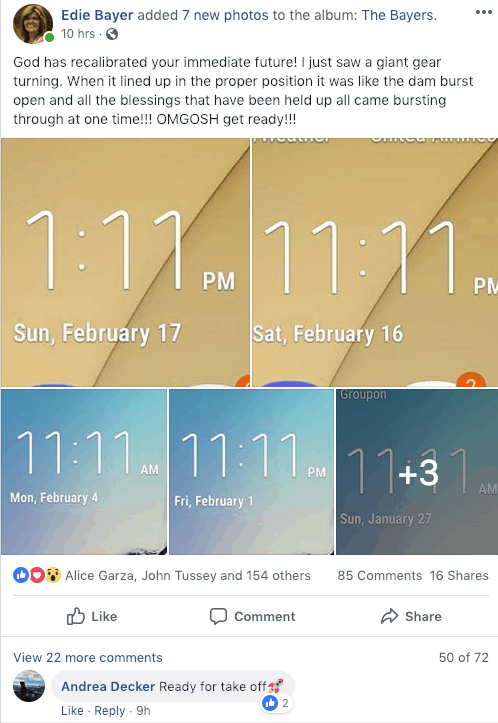Like Andrea Decker's comment
Screen dimensions: 498x723
(x=72, y=711)
